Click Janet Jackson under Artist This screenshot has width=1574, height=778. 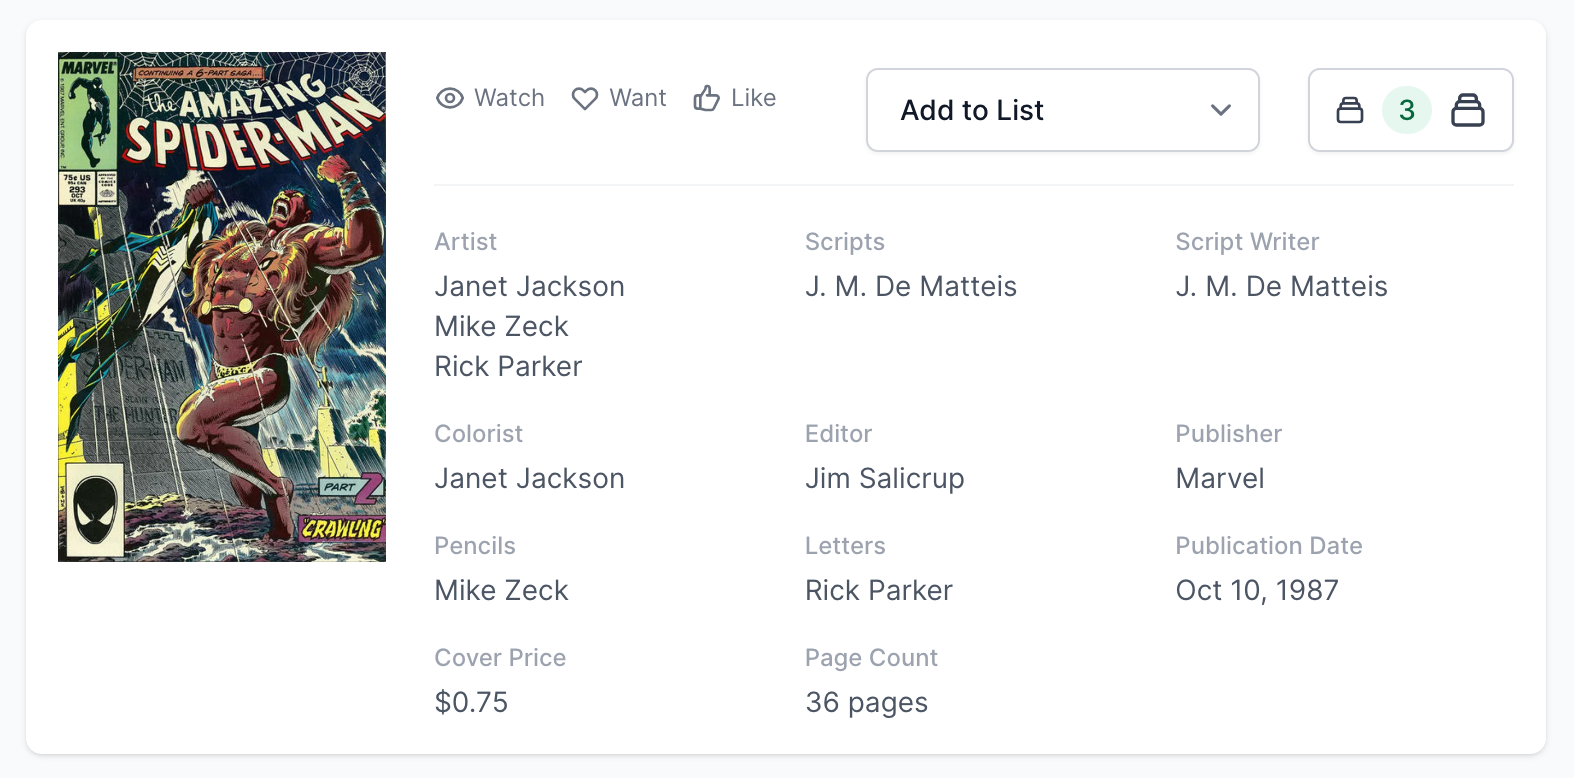529,287
